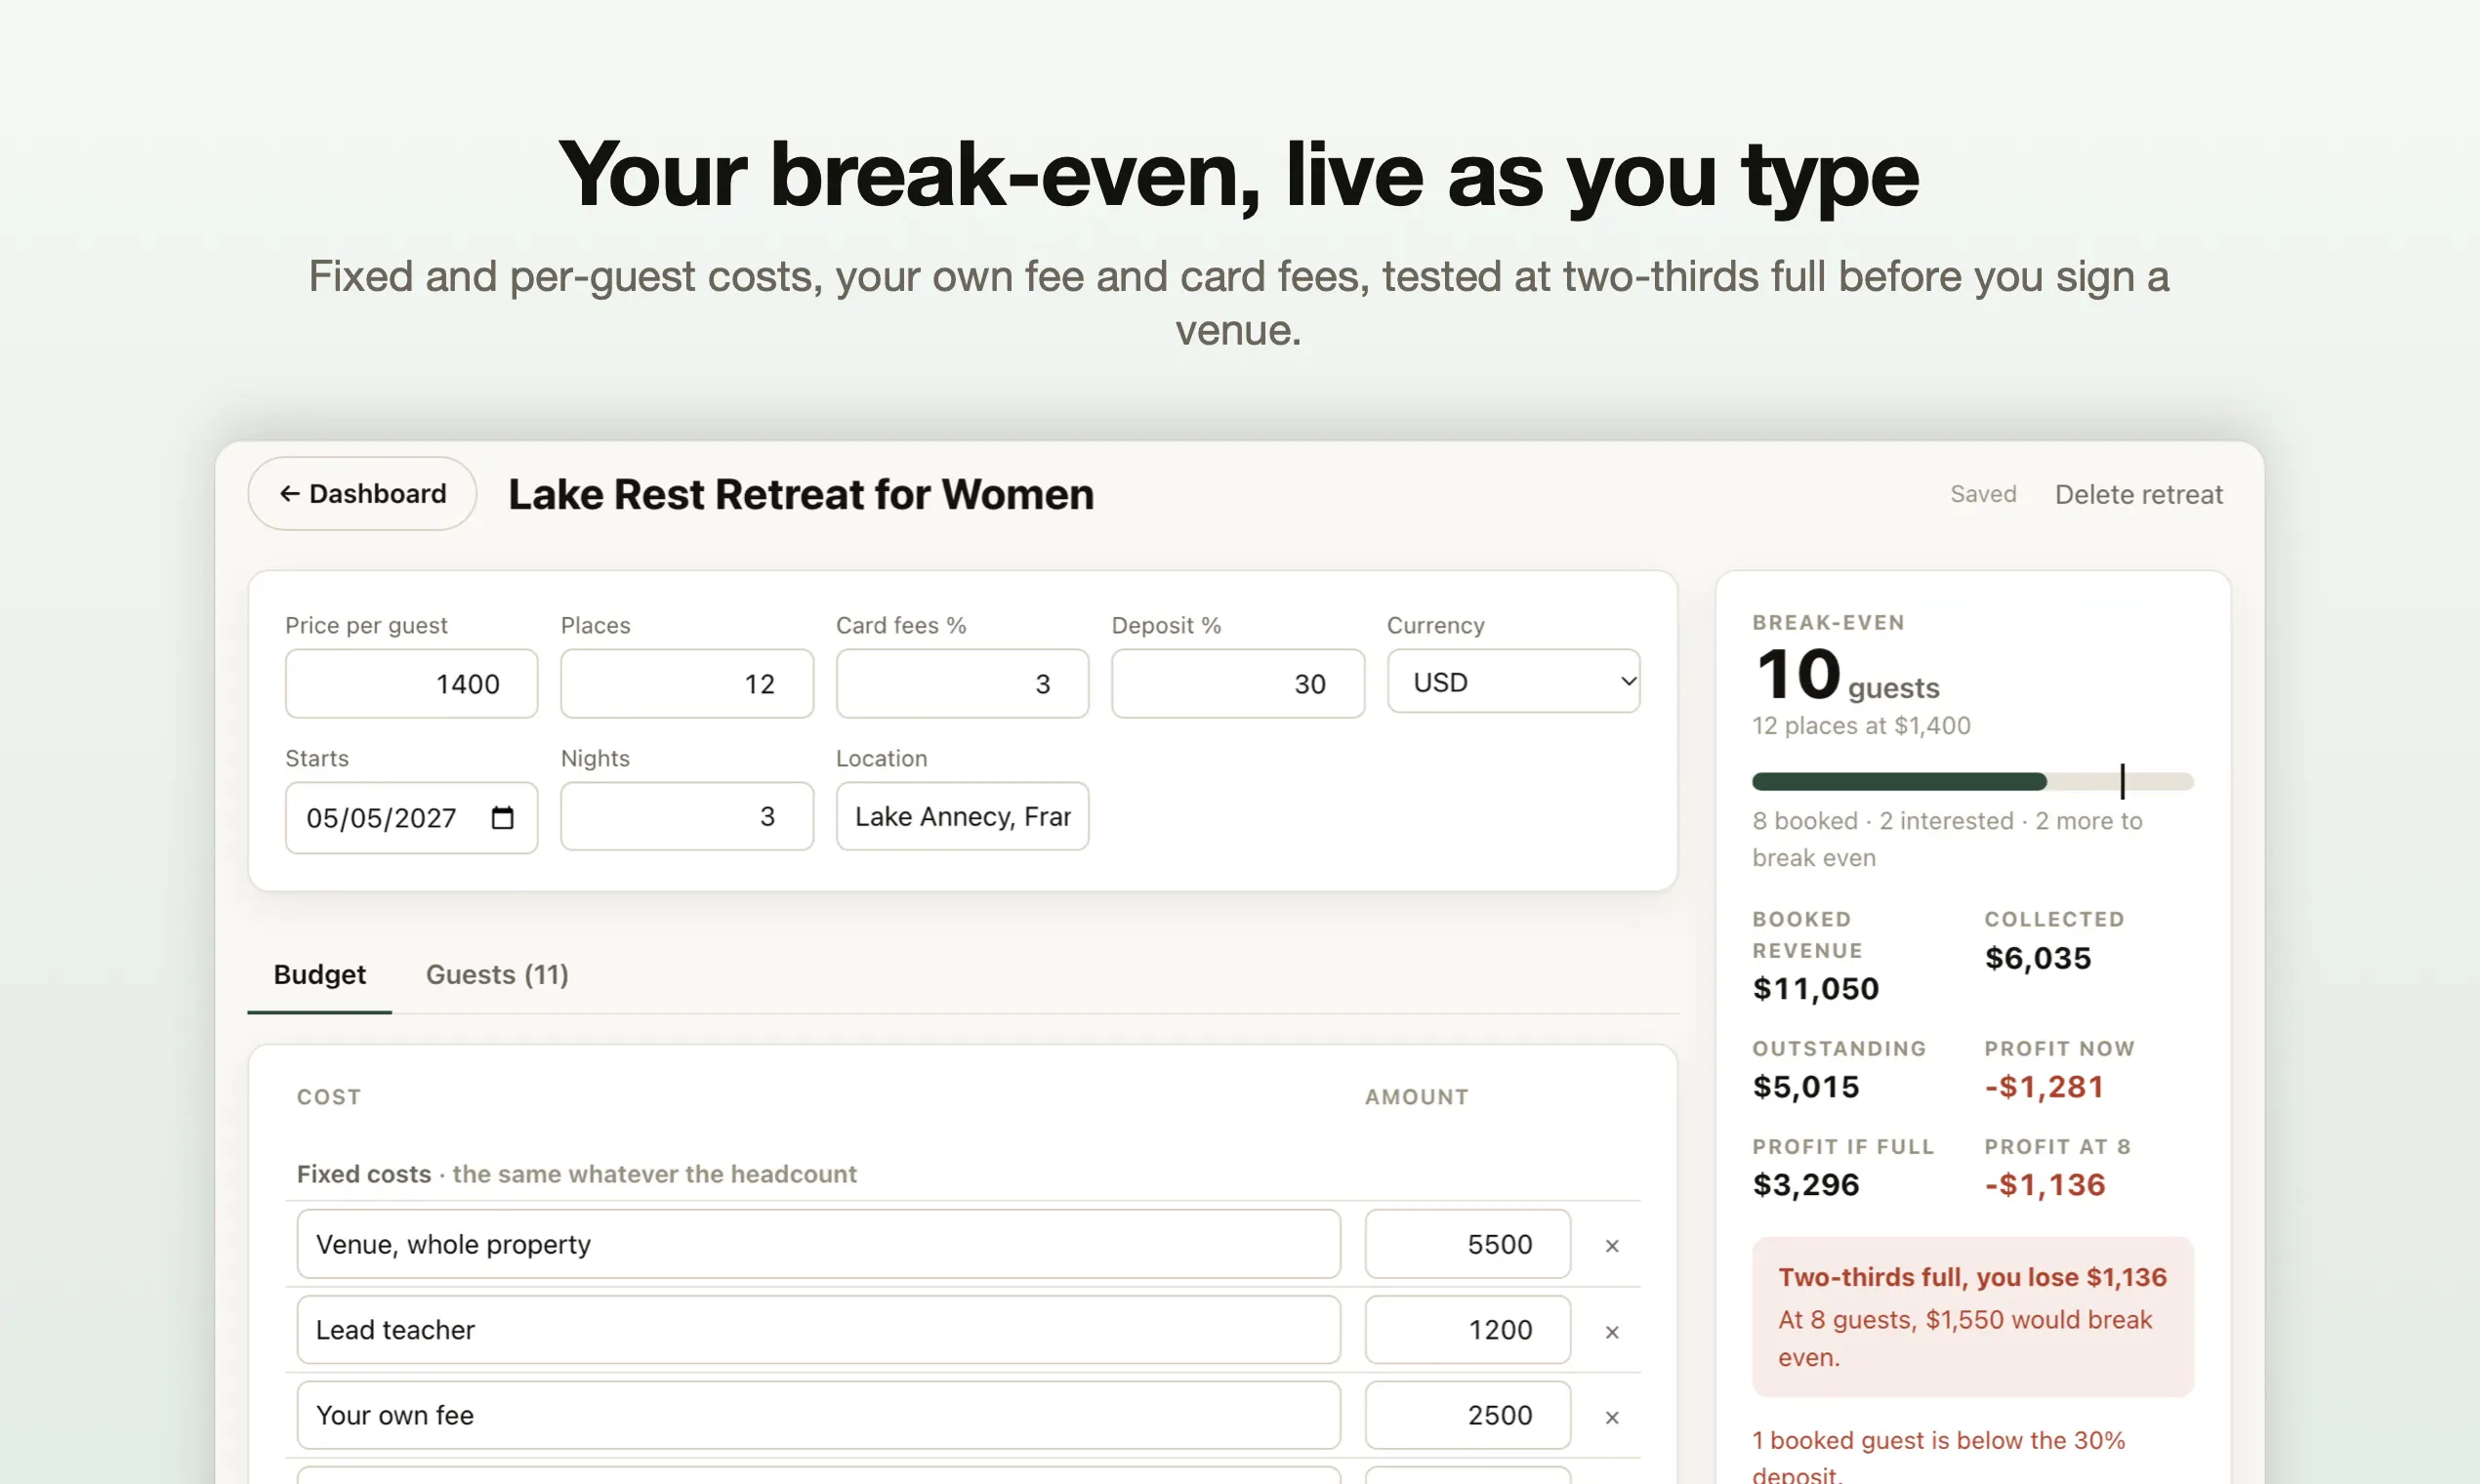Viewport: 2480px width, 1484px height.
Task: Click the collected value $6,035
Action: click(x=2037, y=959)
